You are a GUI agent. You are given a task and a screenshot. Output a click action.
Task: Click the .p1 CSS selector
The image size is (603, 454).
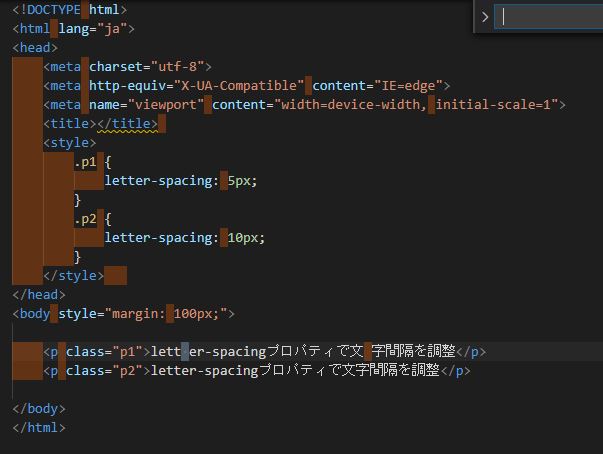[x=85, y=162]
